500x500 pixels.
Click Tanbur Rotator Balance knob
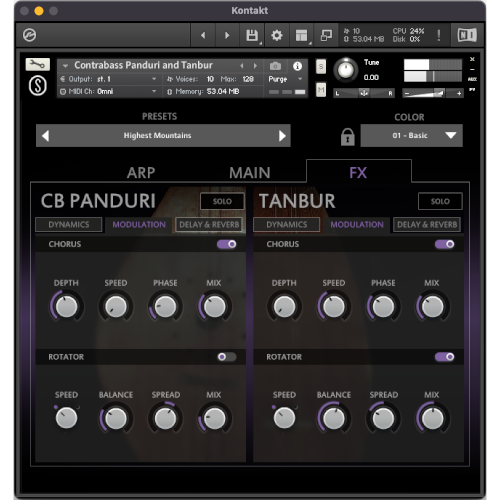[x=334, y=418]
